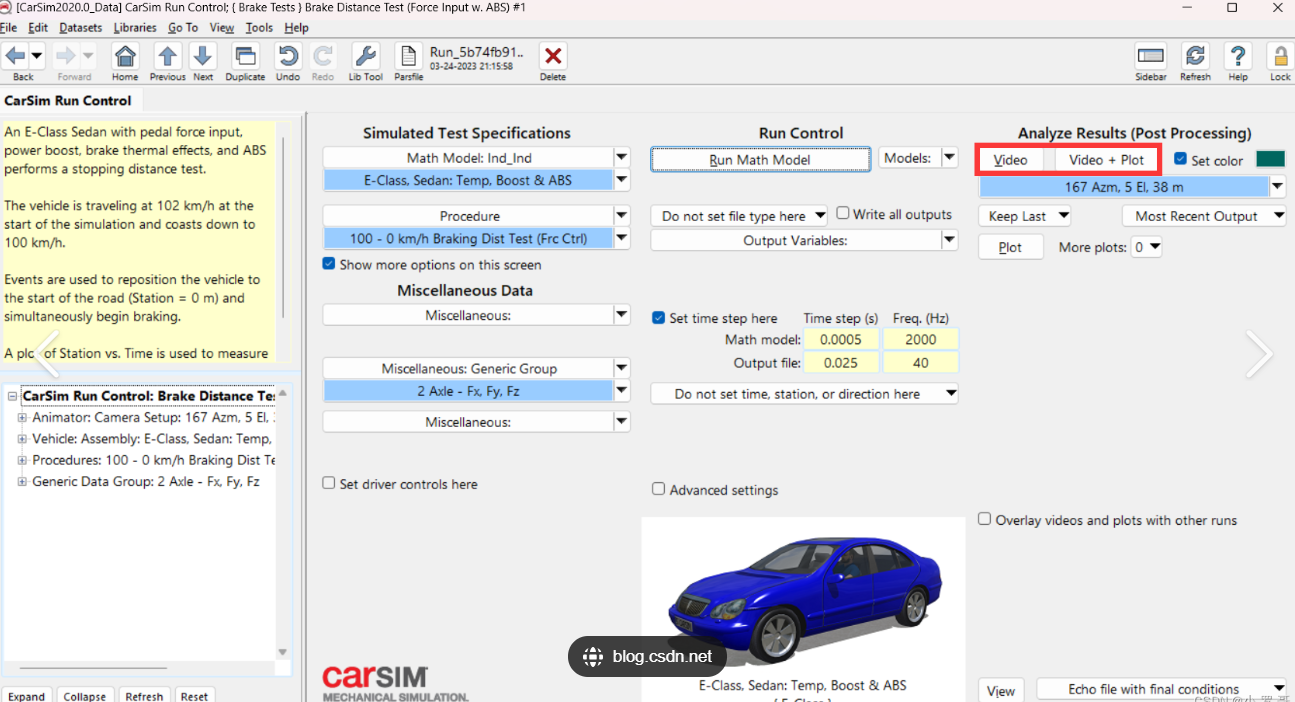Edit Math model time step 0.0005 field
The height and width of the screenshot is (702, 1295).
tap(842, 340)
